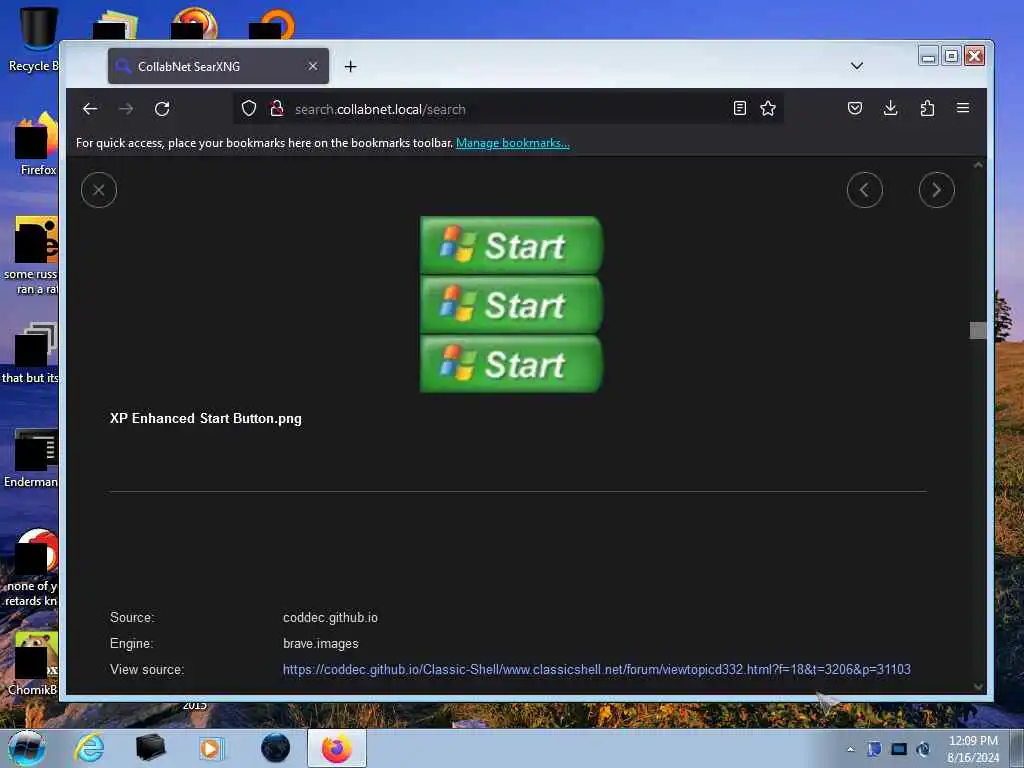Go back with the browser back arrow

pos(90,109)
